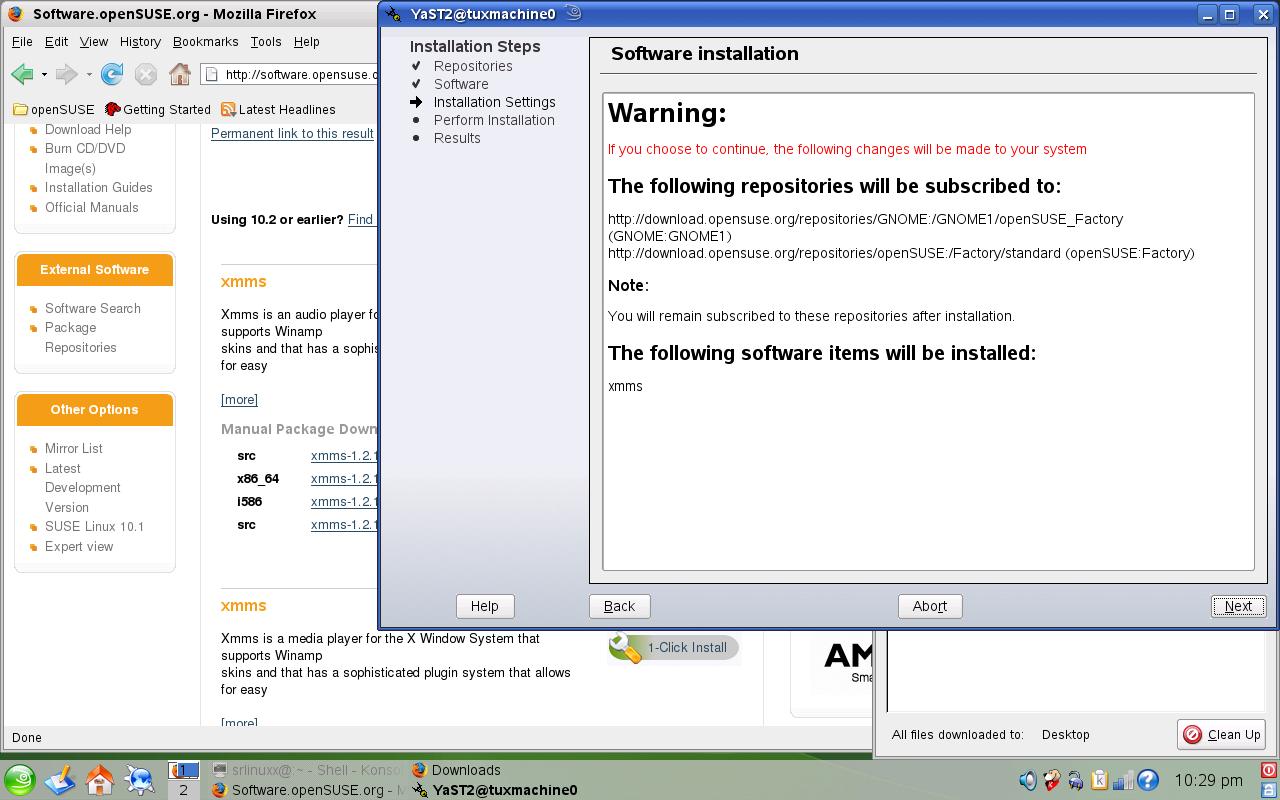Go to Firefox's Home page icon
Image resolution: width=1280 pixels, height=800 pixels.
point(180,74)
